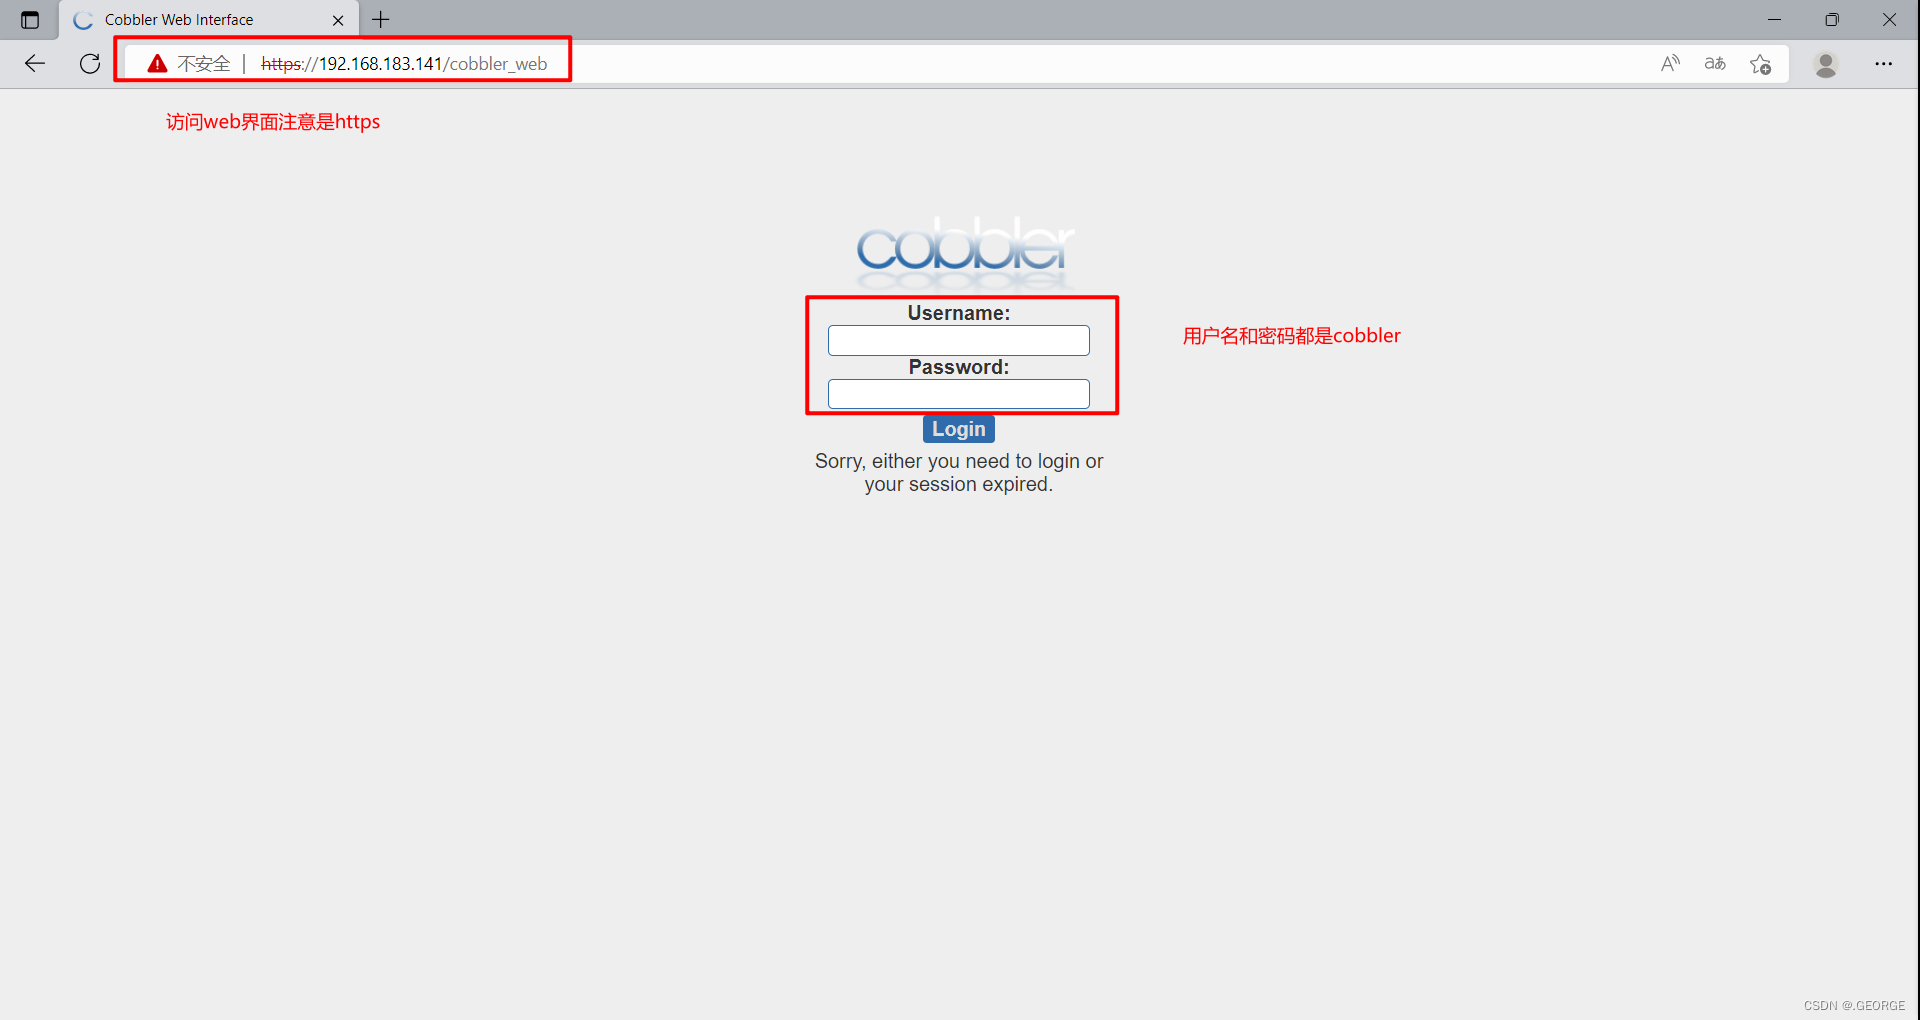Click the Password: label
The height and width of the screenshot is (1020, 1920).
959,367
